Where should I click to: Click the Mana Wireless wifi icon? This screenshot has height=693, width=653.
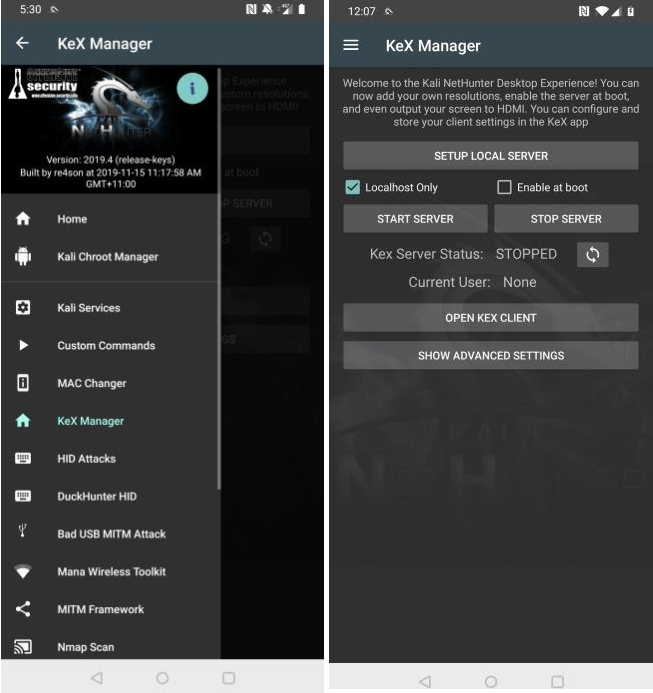click(x=23, y=571)
